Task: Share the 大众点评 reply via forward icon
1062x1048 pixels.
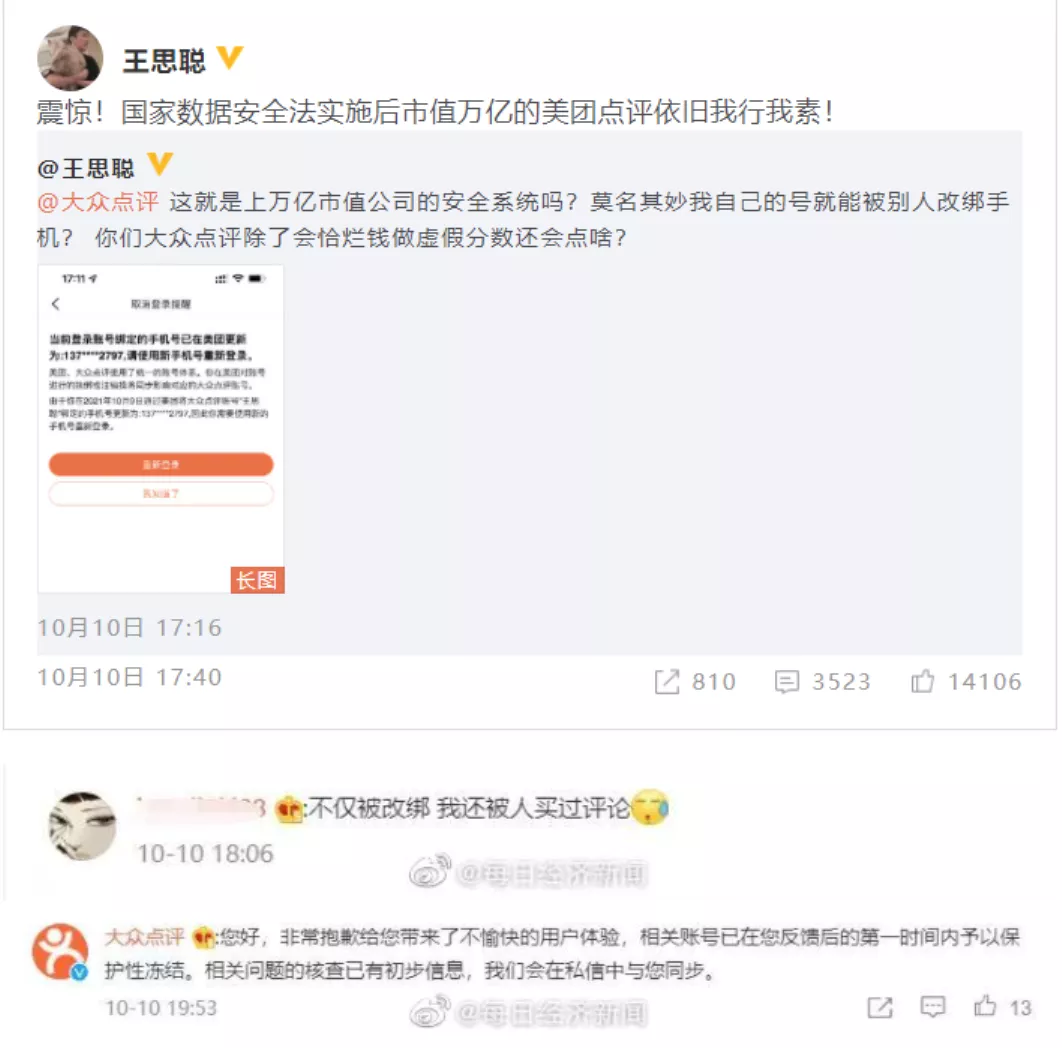Action: (880, 1007)
